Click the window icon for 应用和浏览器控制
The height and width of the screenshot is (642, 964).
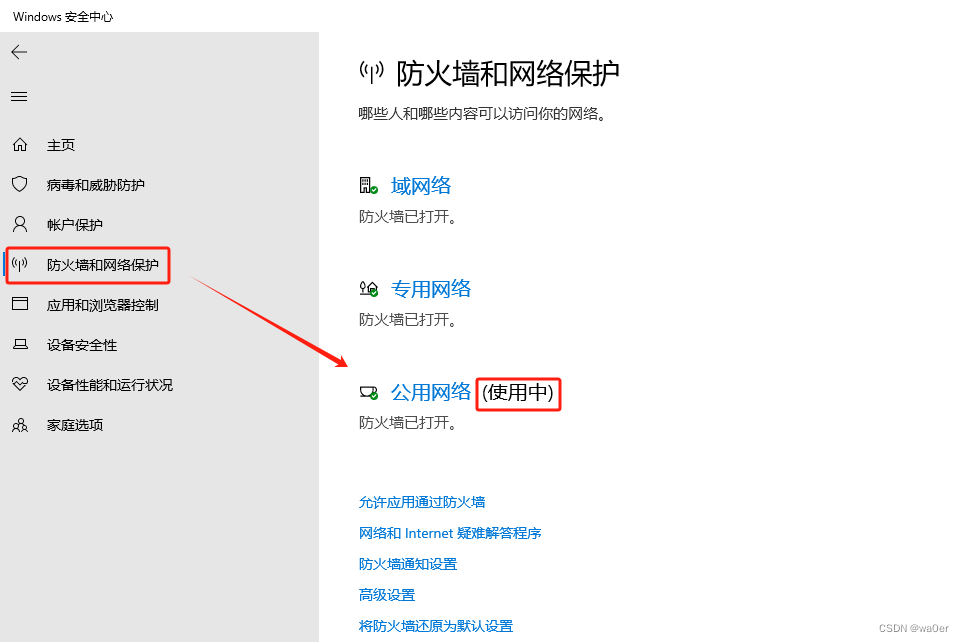20,304
